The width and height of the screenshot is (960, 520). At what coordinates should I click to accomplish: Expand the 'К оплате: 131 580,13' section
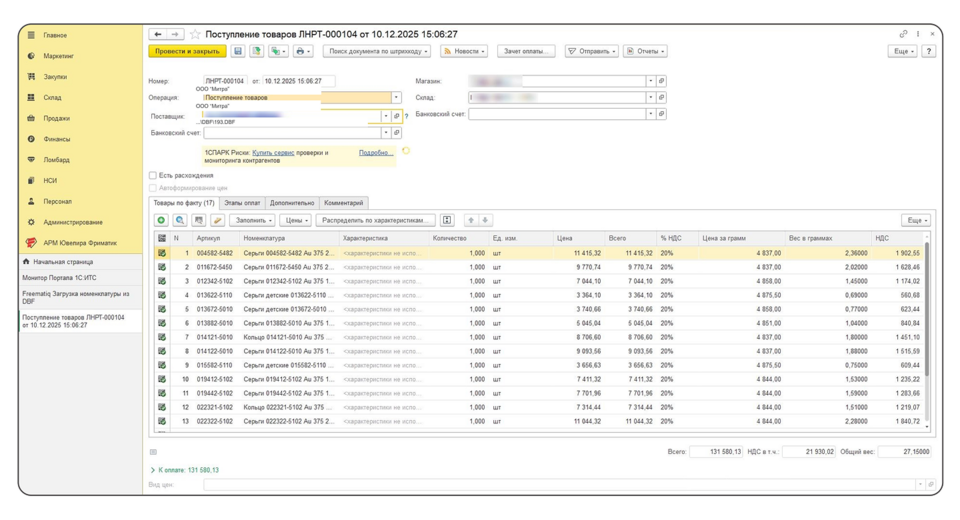[153, 470]
